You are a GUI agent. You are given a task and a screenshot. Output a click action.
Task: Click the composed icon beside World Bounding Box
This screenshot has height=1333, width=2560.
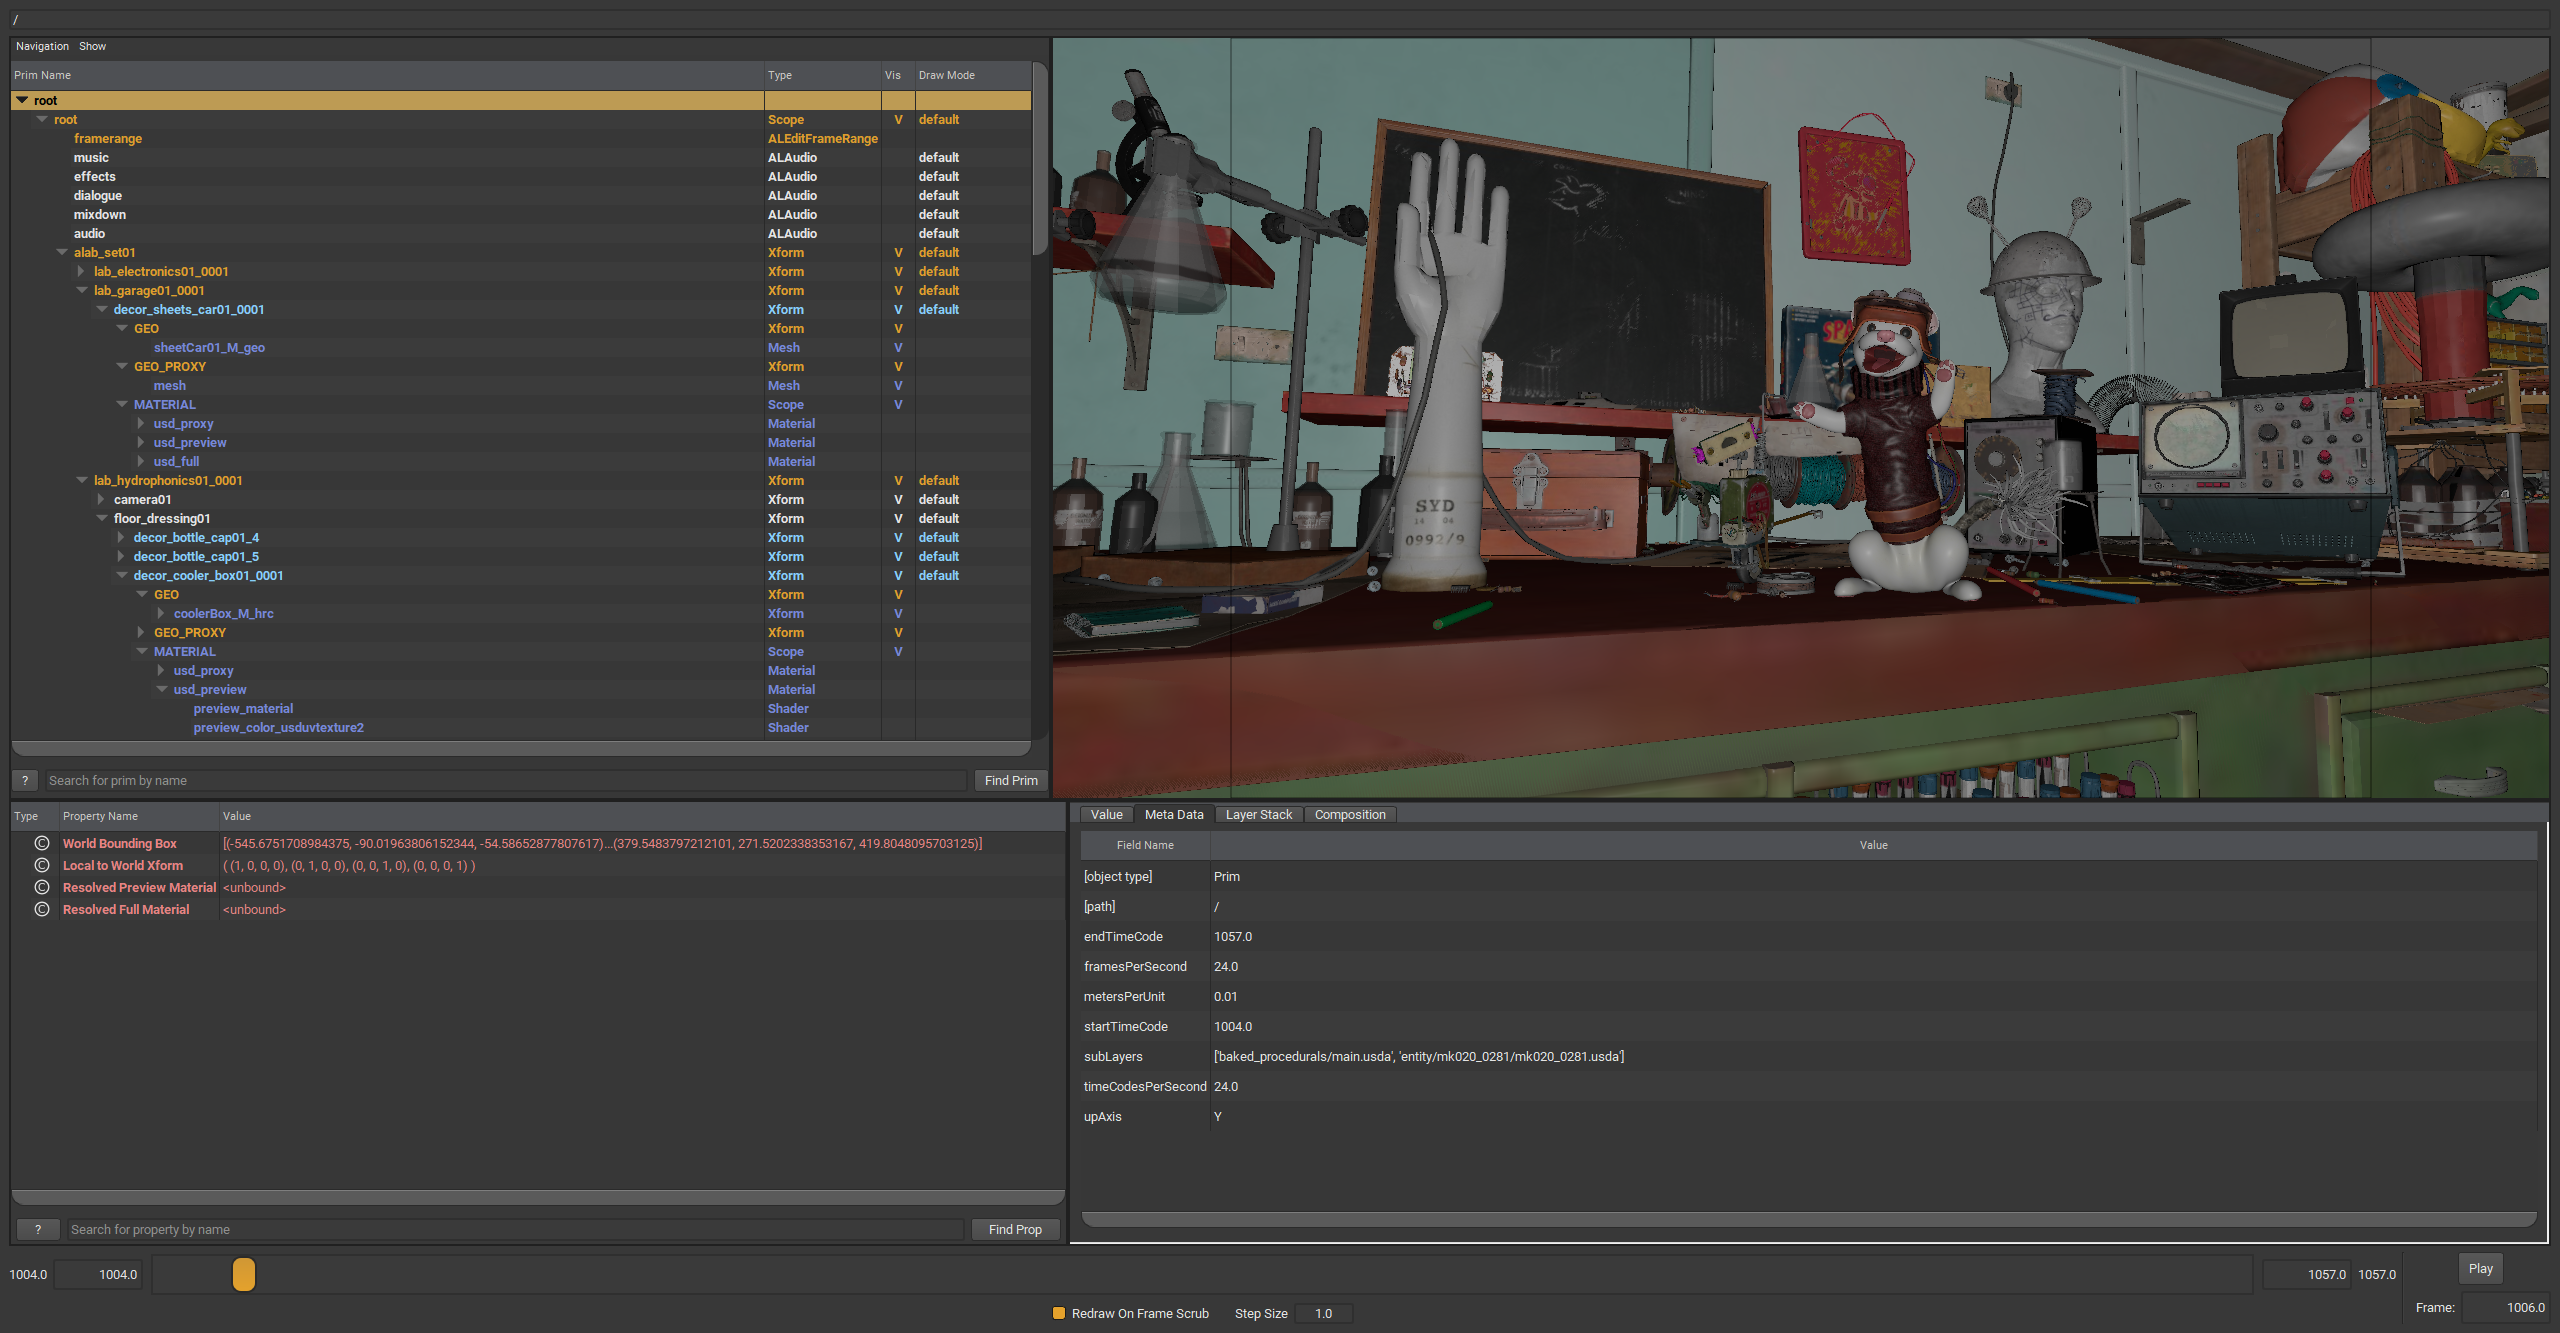tap(42, 843)
